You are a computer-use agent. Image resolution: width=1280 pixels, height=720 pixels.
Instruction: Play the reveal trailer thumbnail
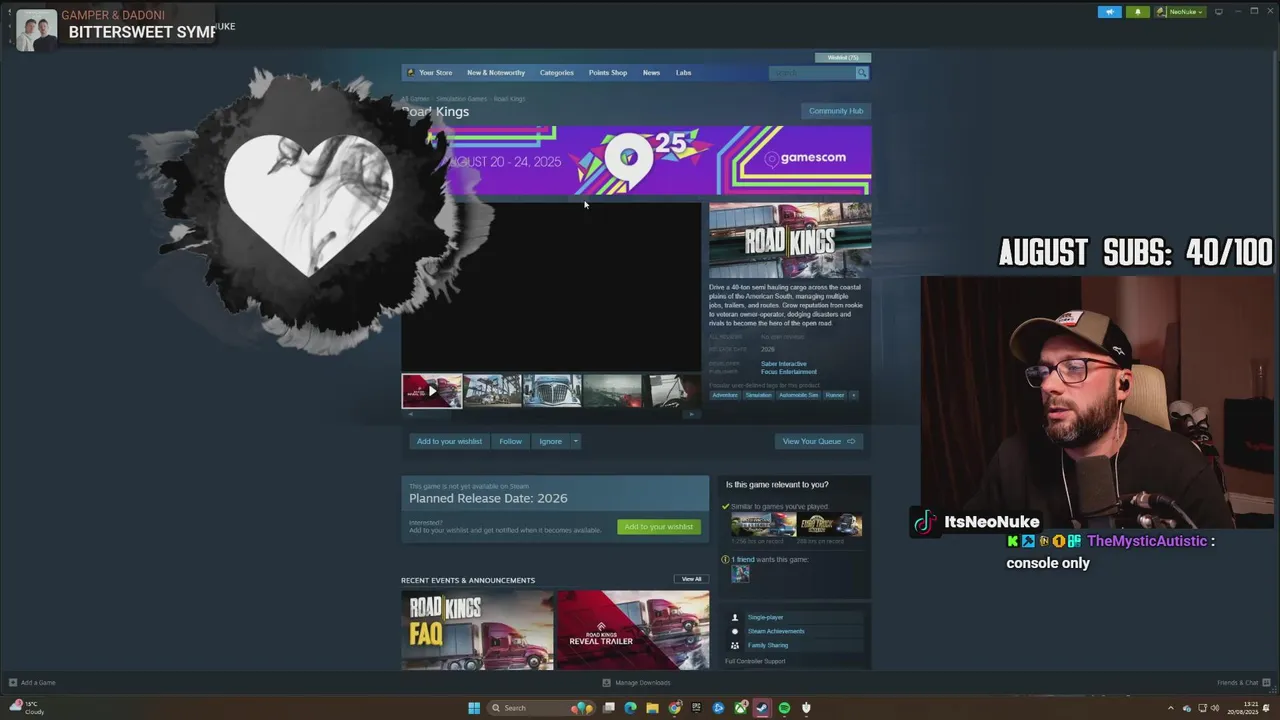click(x=432, y=391)
